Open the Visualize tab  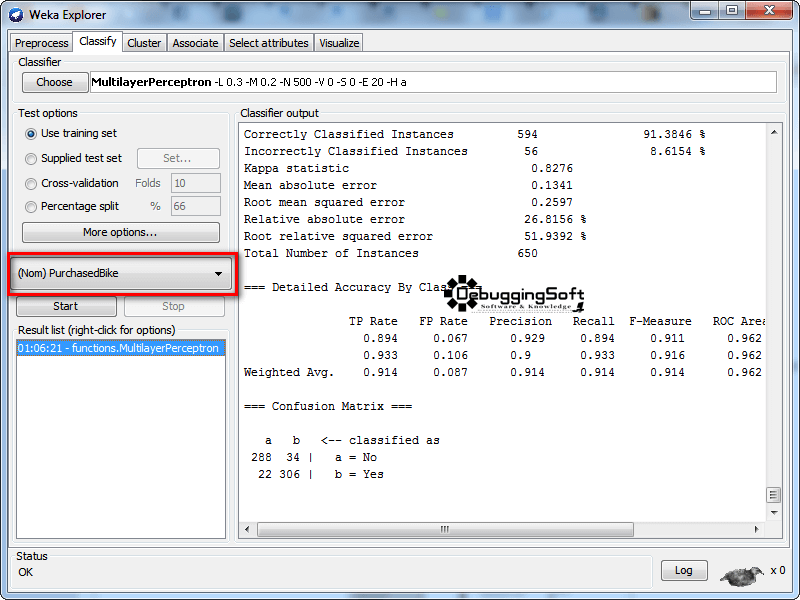339,43
